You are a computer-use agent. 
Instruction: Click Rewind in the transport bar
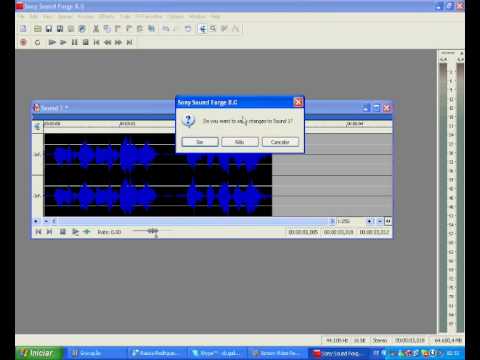pos(108,42)
